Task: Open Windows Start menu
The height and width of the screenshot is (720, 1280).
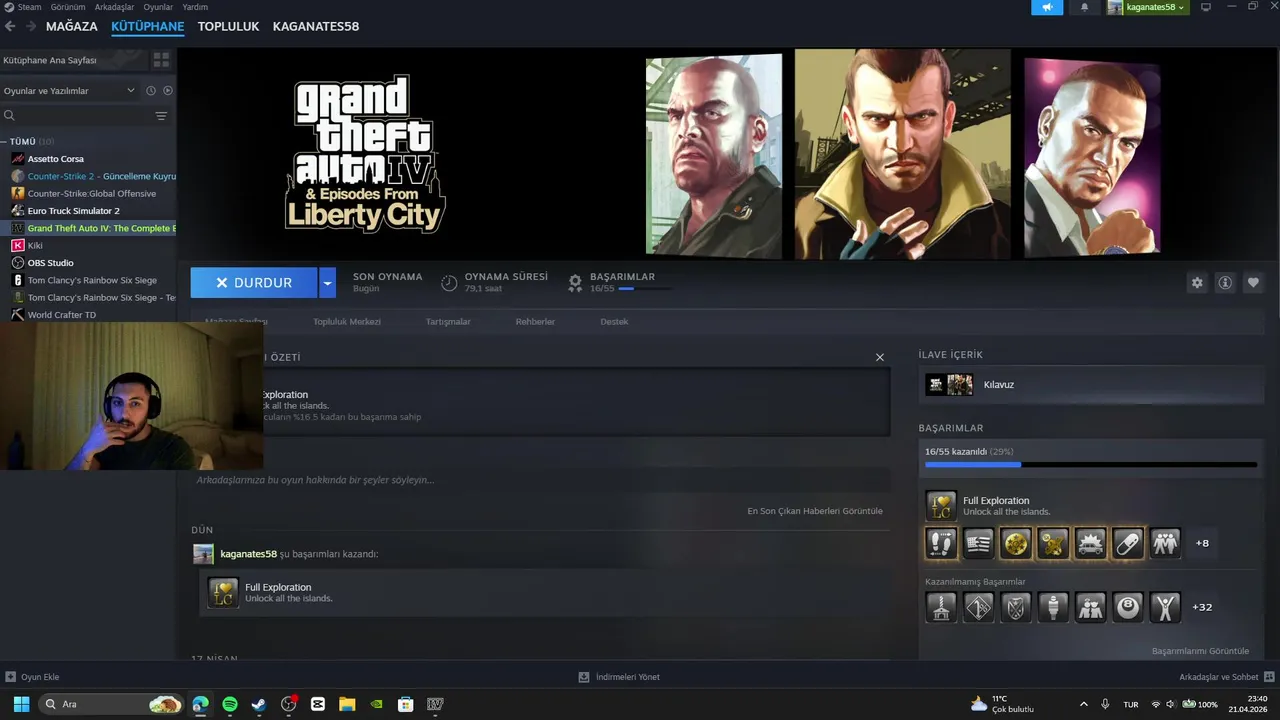Action: 21,704
